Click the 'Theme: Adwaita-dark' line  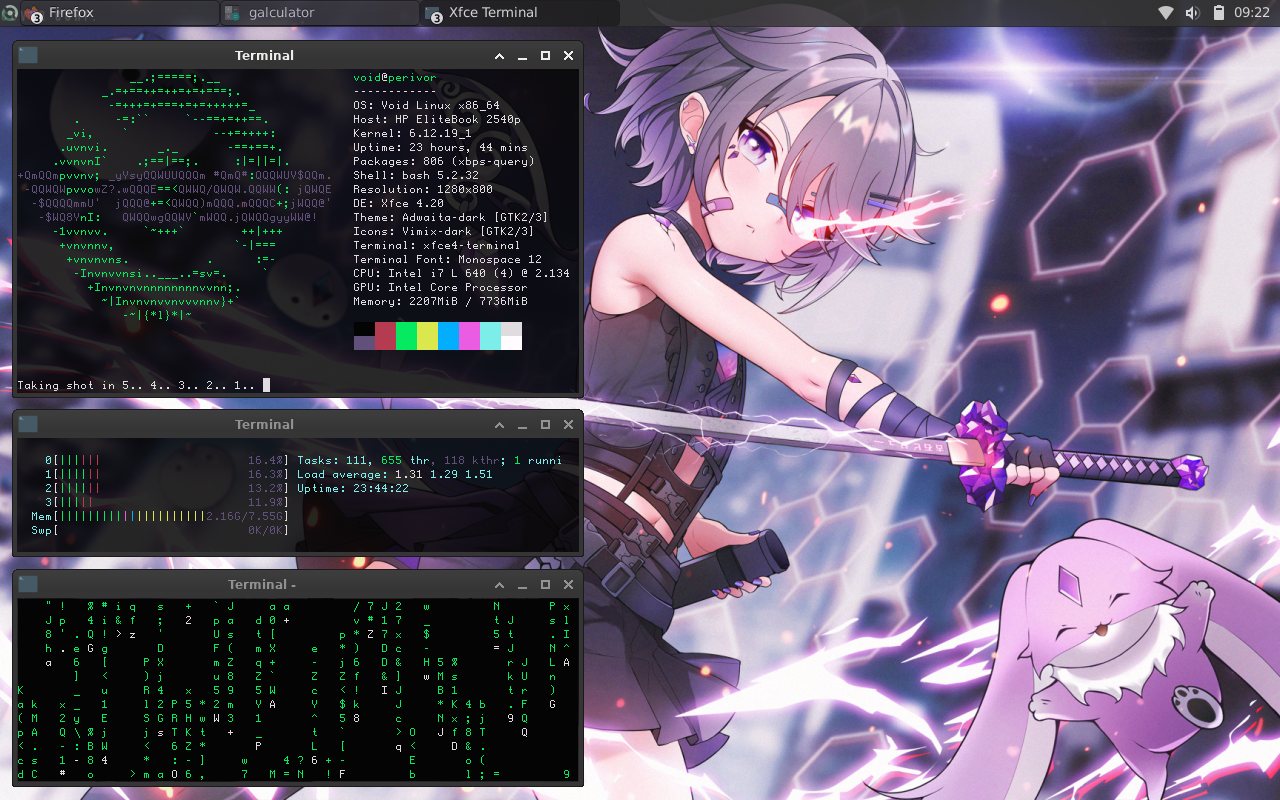(444, 217)
